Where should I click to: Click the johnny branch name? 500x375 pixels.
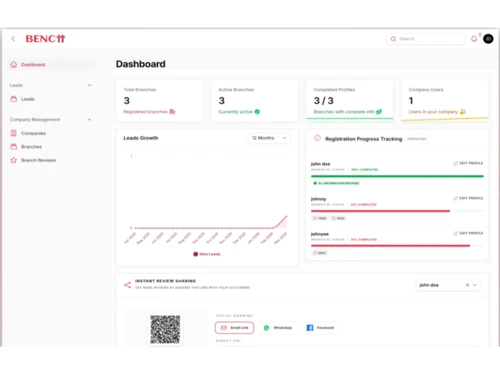318,199
